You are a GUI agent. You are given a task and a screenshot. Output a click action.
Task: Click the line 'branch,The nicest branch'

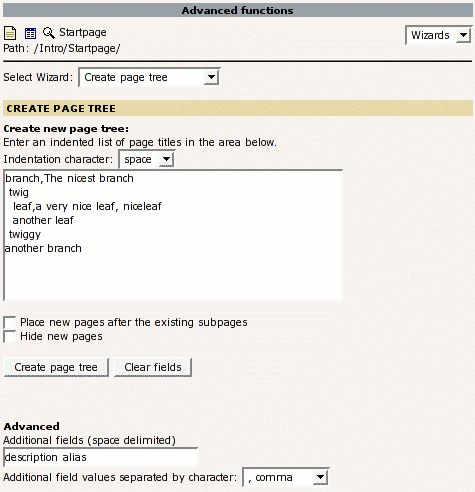tap(69, 178)
